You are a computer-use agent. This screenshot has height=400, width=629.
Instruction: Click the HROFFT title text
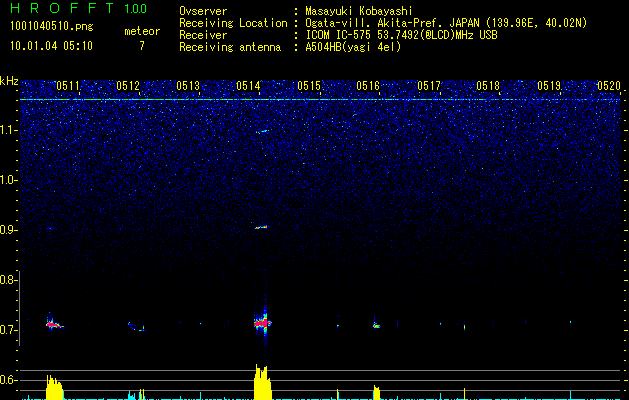pos(62,8)
